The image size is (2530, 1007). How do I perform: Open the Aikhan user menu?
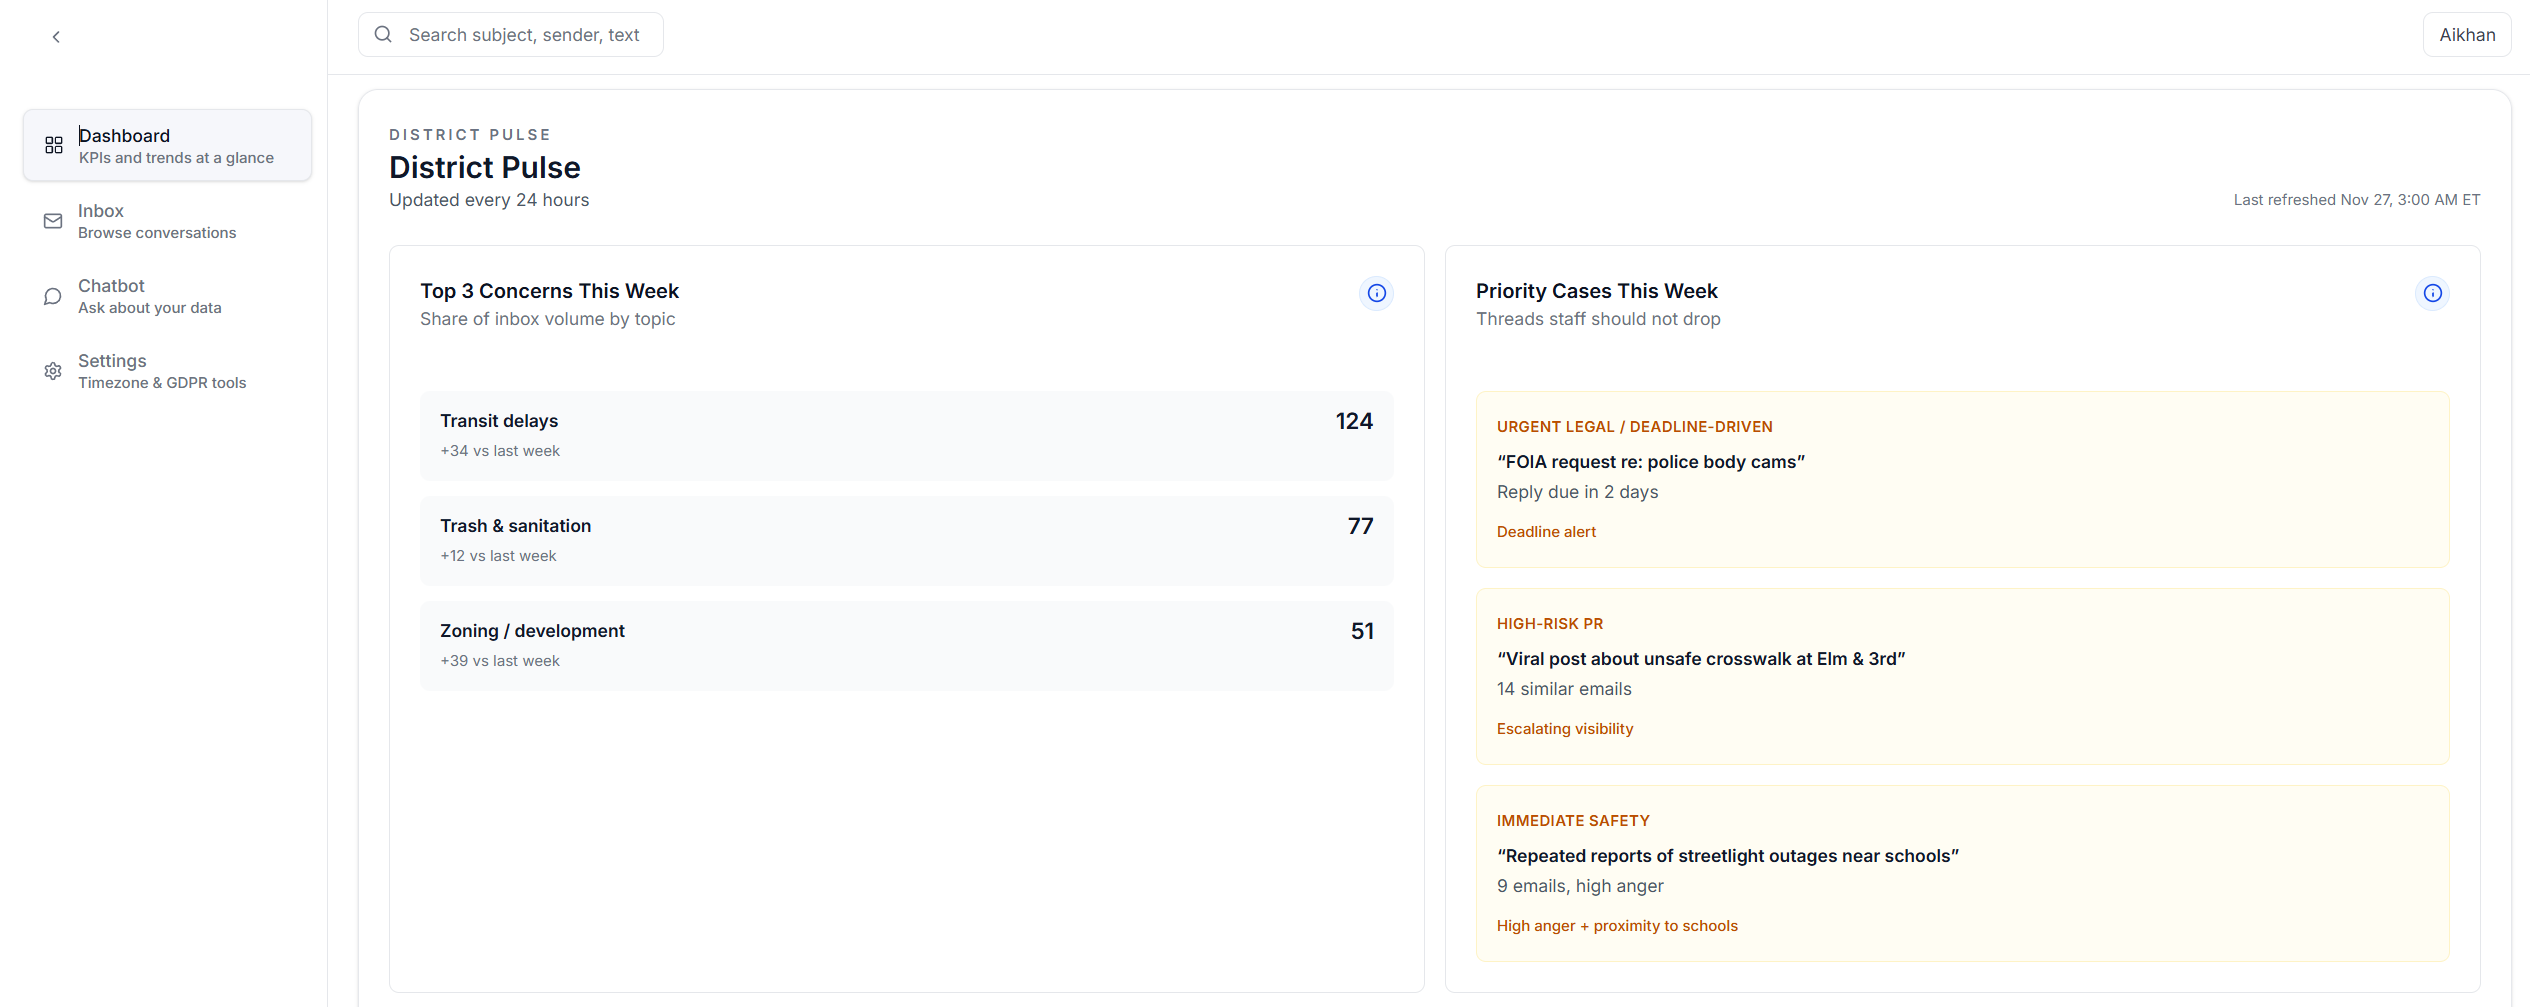coord(2466,35)
